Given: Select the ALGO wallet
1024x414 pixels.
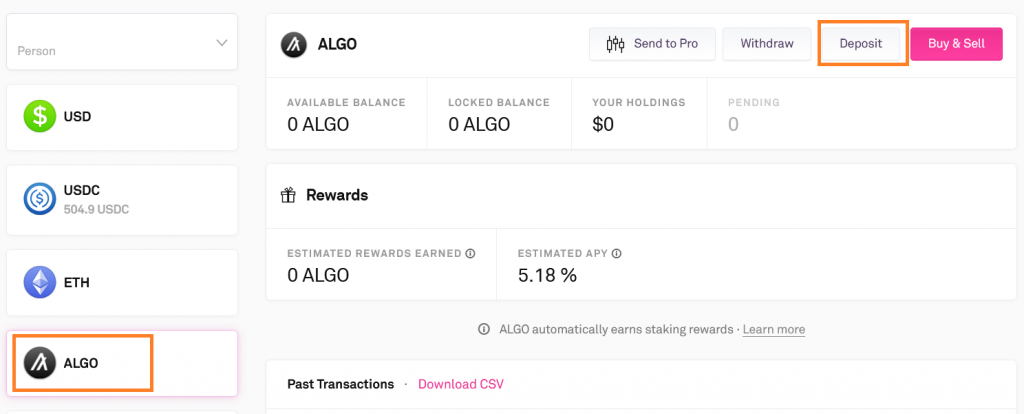Looking at the screenshot, I should (x=121, y=363).
